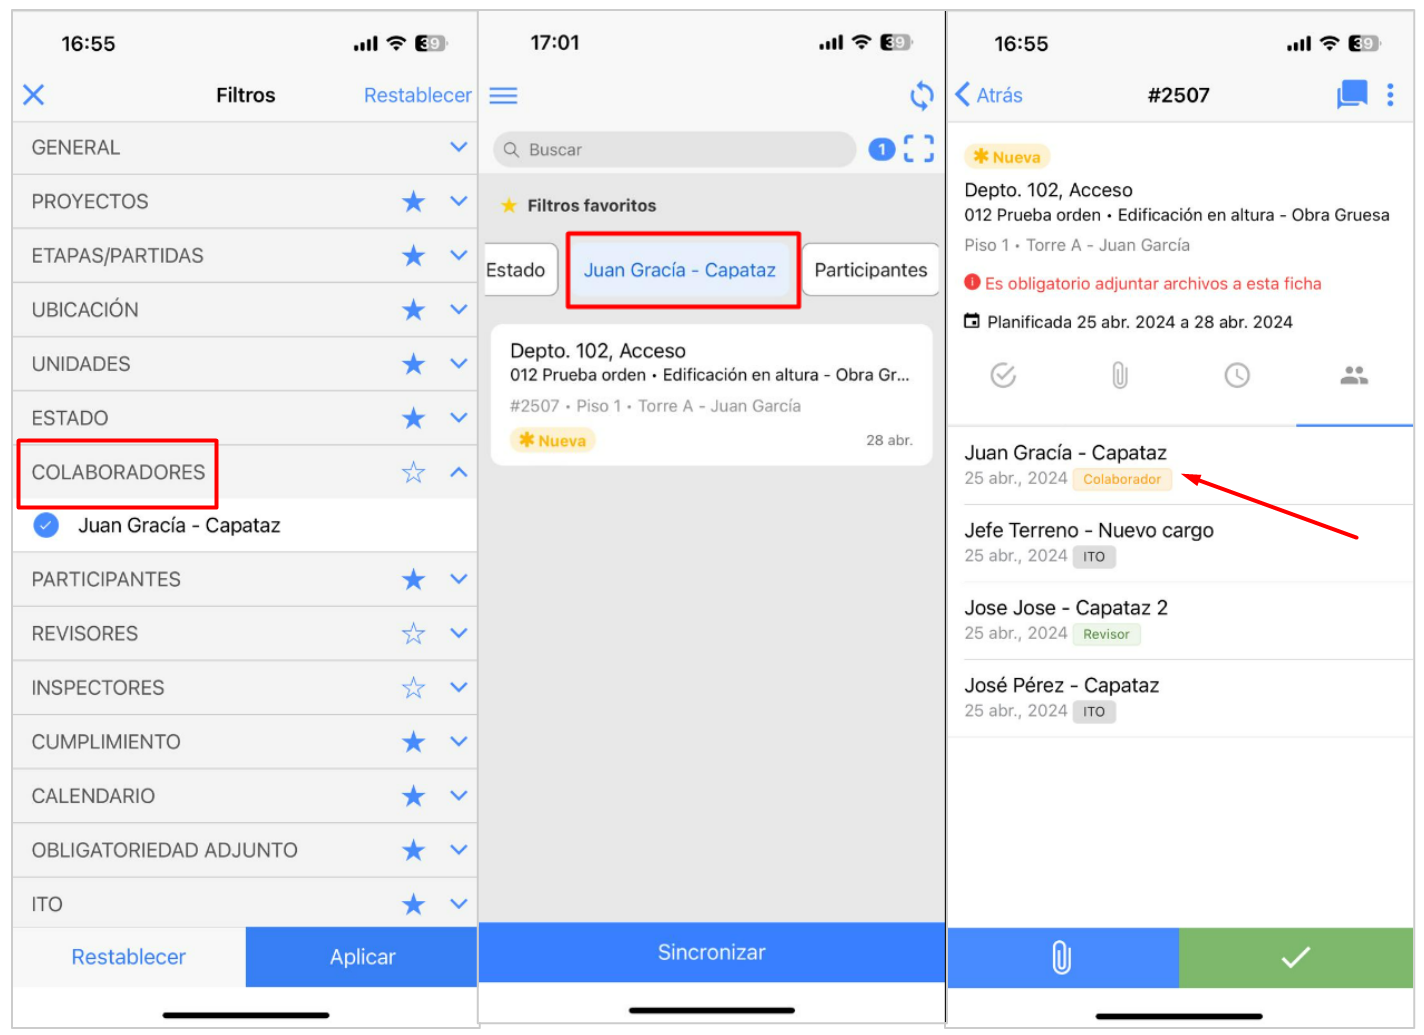Click the Buscar search field

point(675,150)
